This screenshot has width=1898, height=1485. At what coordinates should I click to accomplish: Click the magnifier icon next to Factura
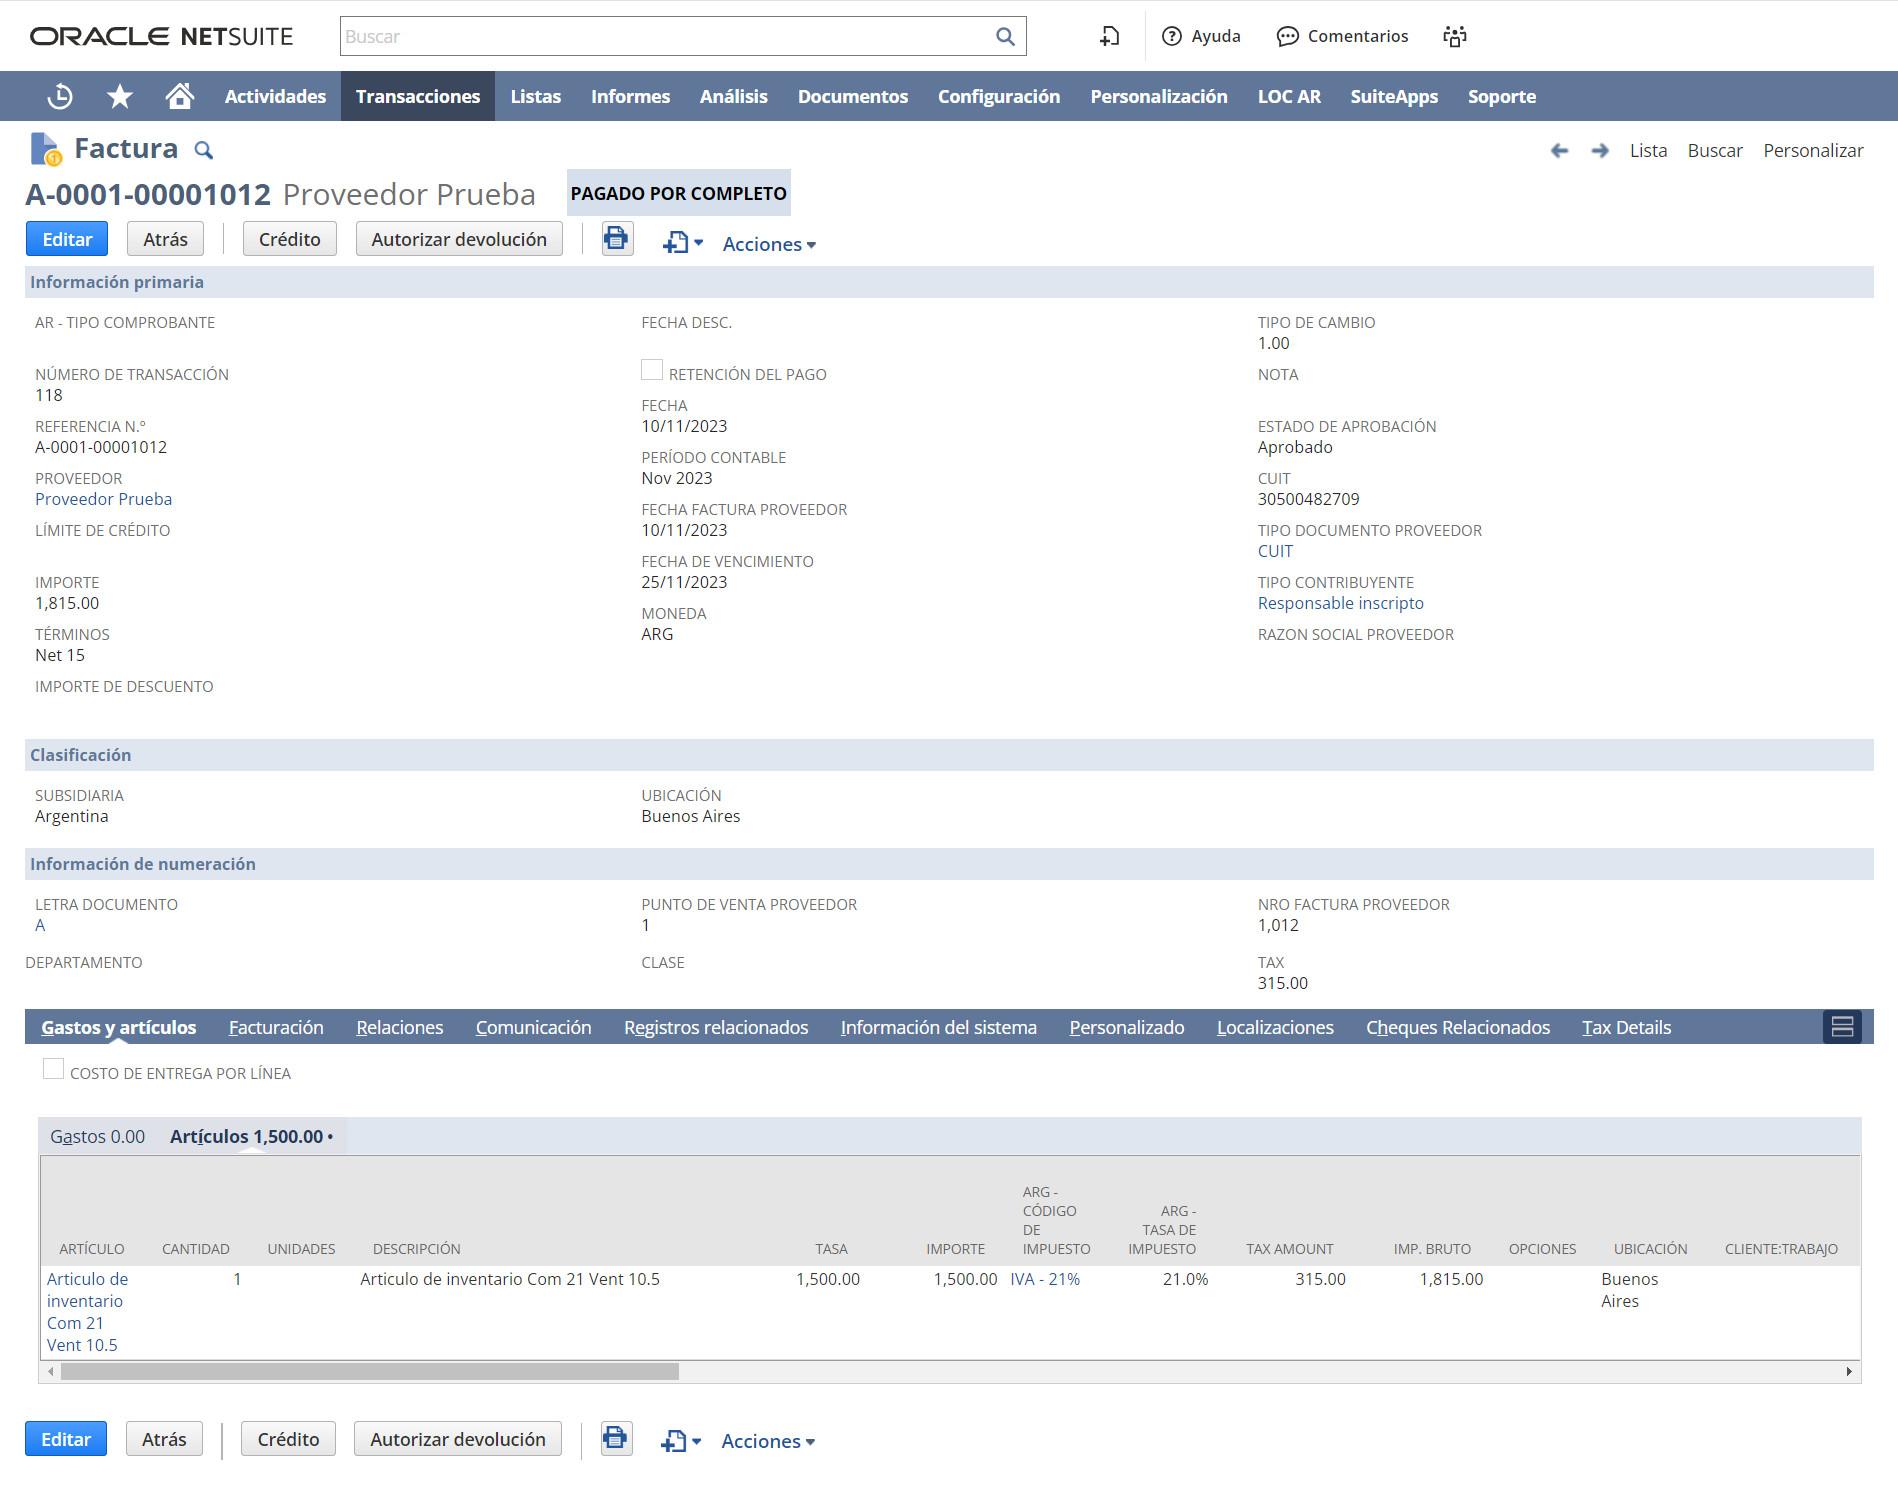click(203, 150)
